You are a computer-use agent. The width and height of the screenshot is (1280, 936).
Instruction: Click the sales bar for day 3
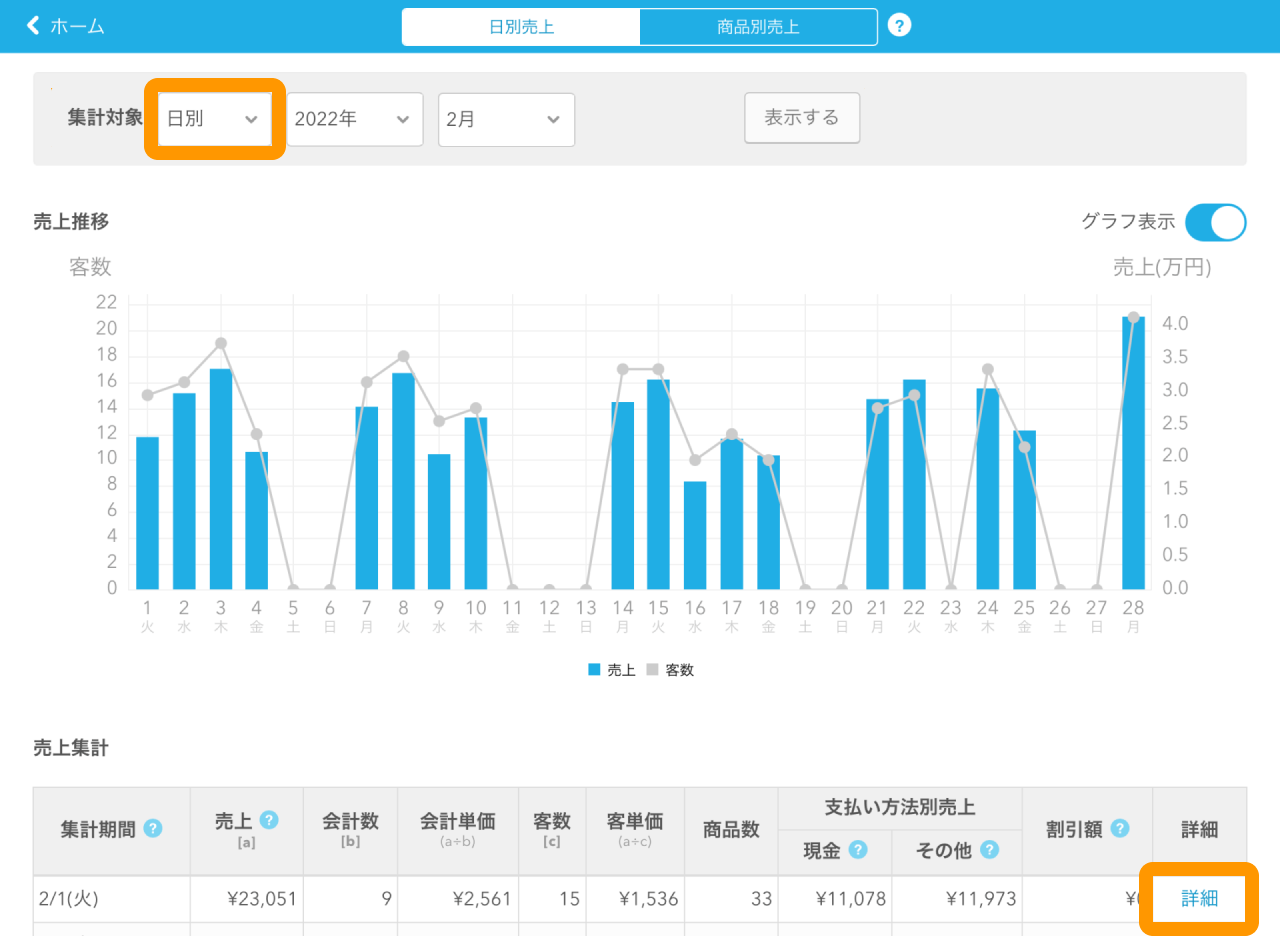[x=221, y=479]
